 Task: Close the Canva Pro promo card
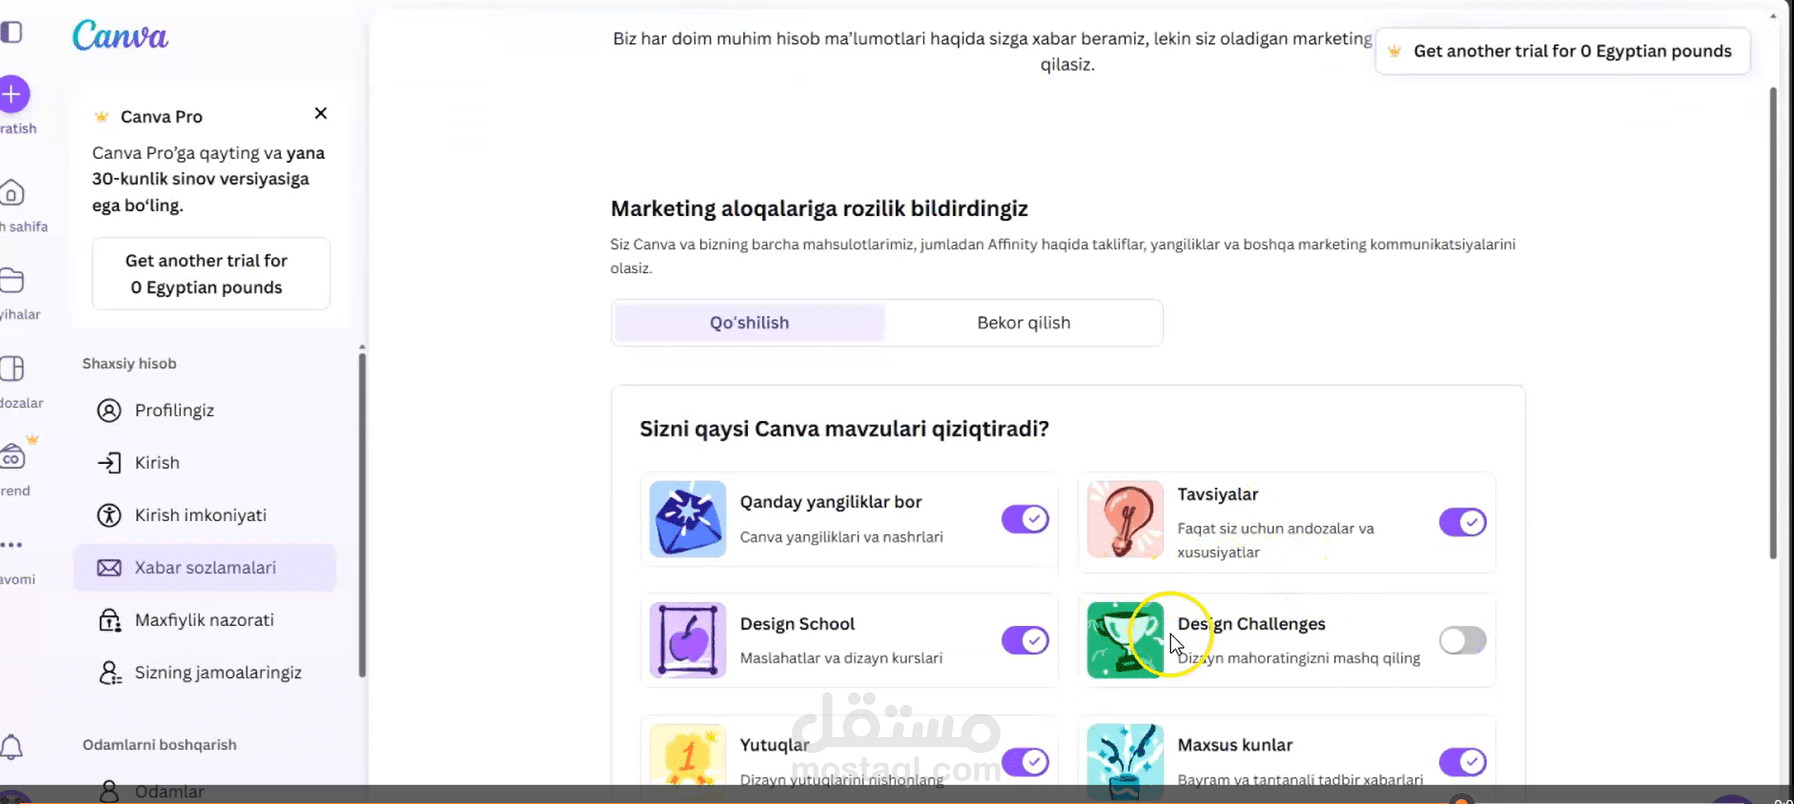coord(321,113)
